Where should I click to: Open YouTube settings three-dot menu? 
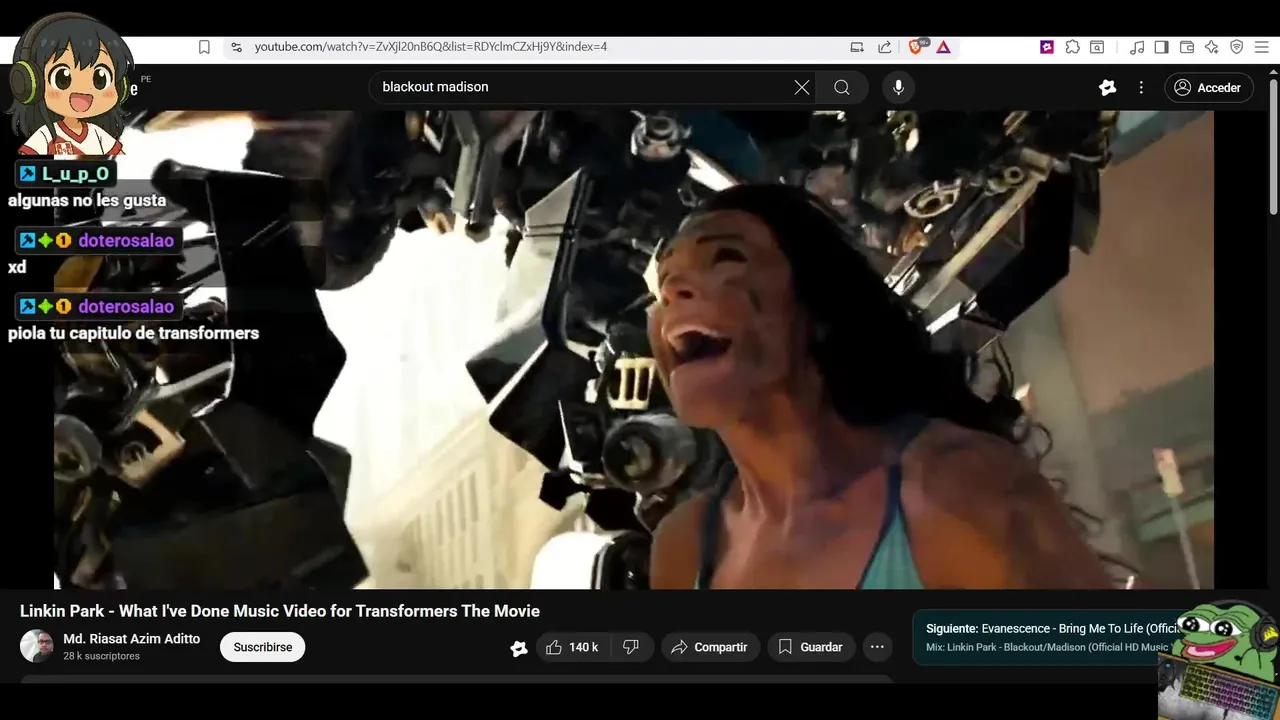pyautogui.click(x=1141, y=87)
